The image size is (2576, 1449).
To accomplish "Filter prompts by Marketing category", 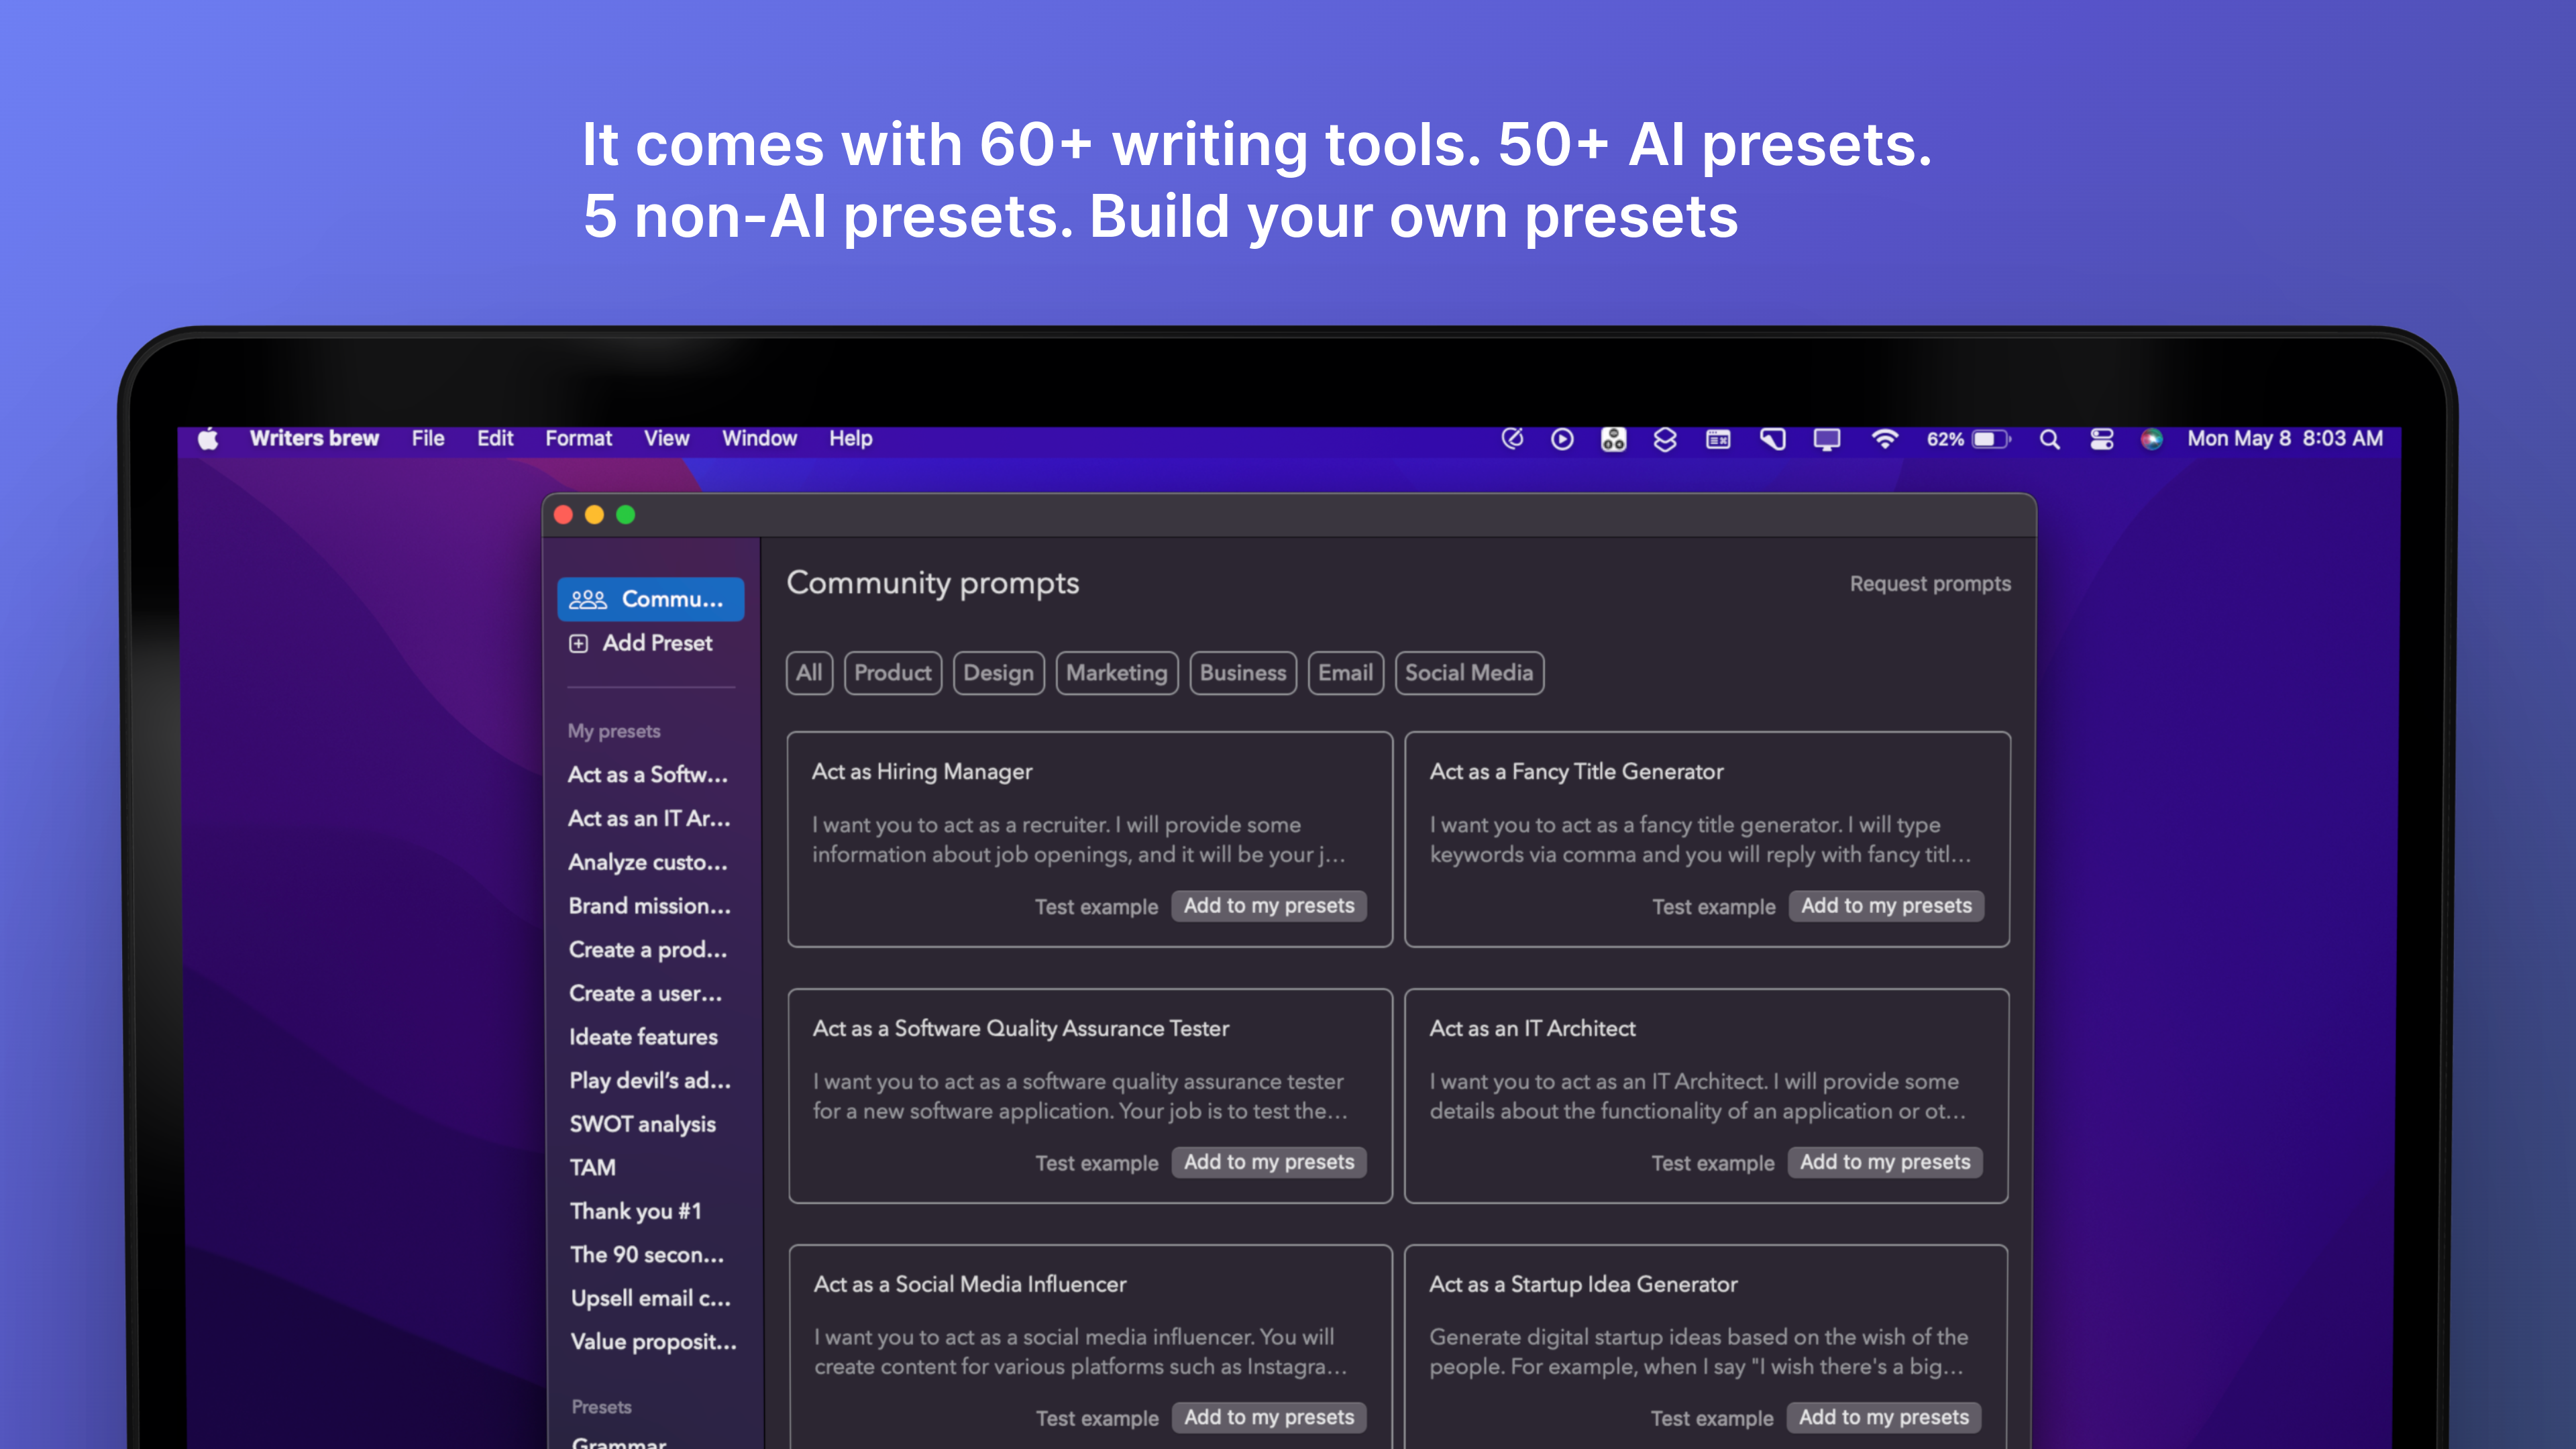I will click(1116, 672).
